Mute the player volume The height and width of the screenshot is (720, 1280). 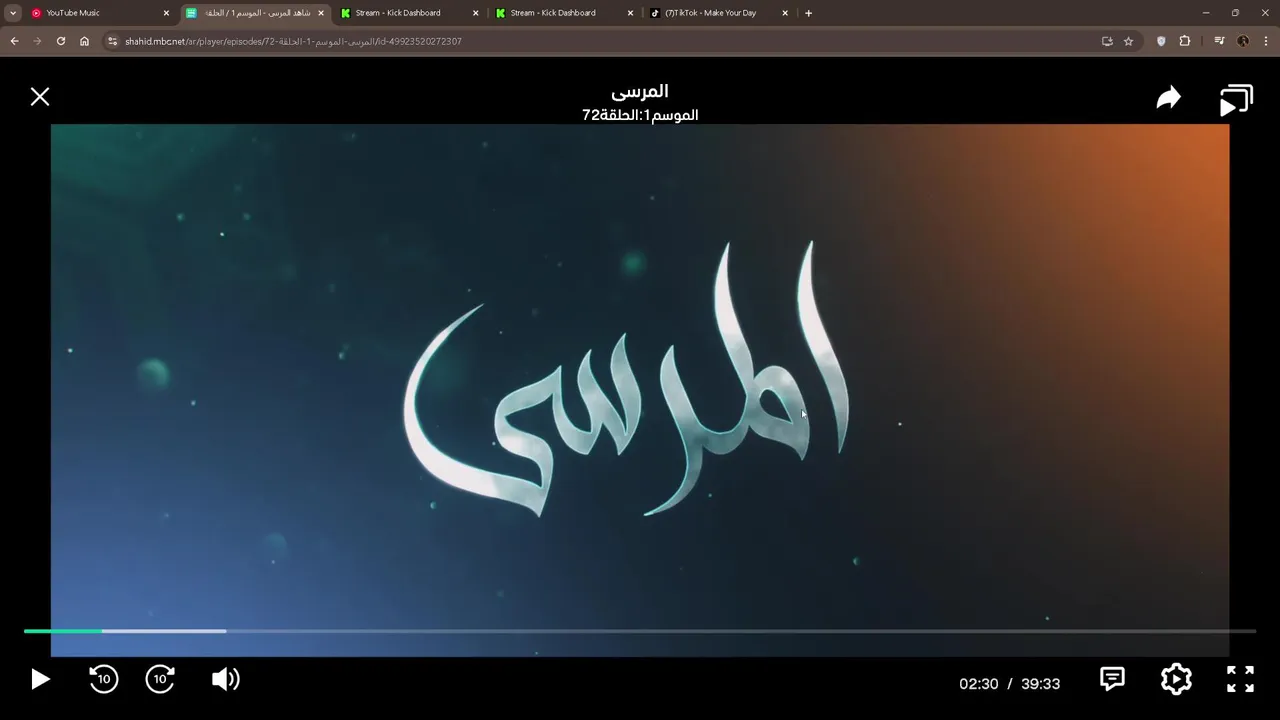pos(226,680)
